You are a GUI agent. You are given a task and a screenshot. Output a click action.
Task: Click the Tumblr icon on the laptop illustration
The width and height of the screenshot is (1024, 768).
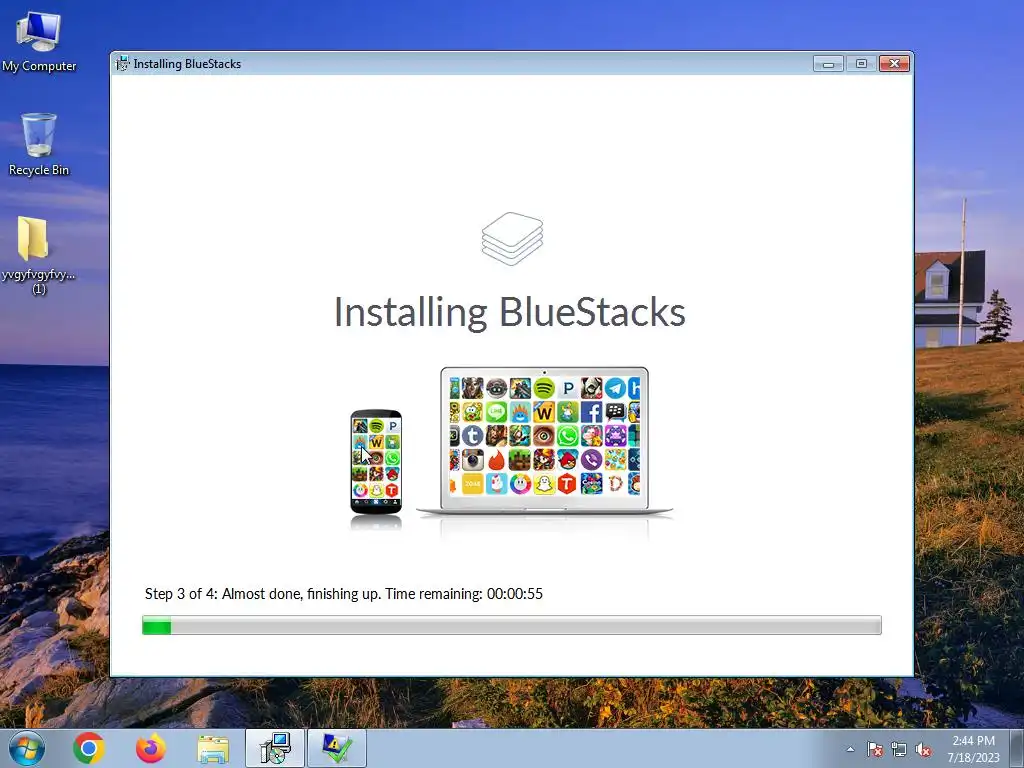point(473,436)
